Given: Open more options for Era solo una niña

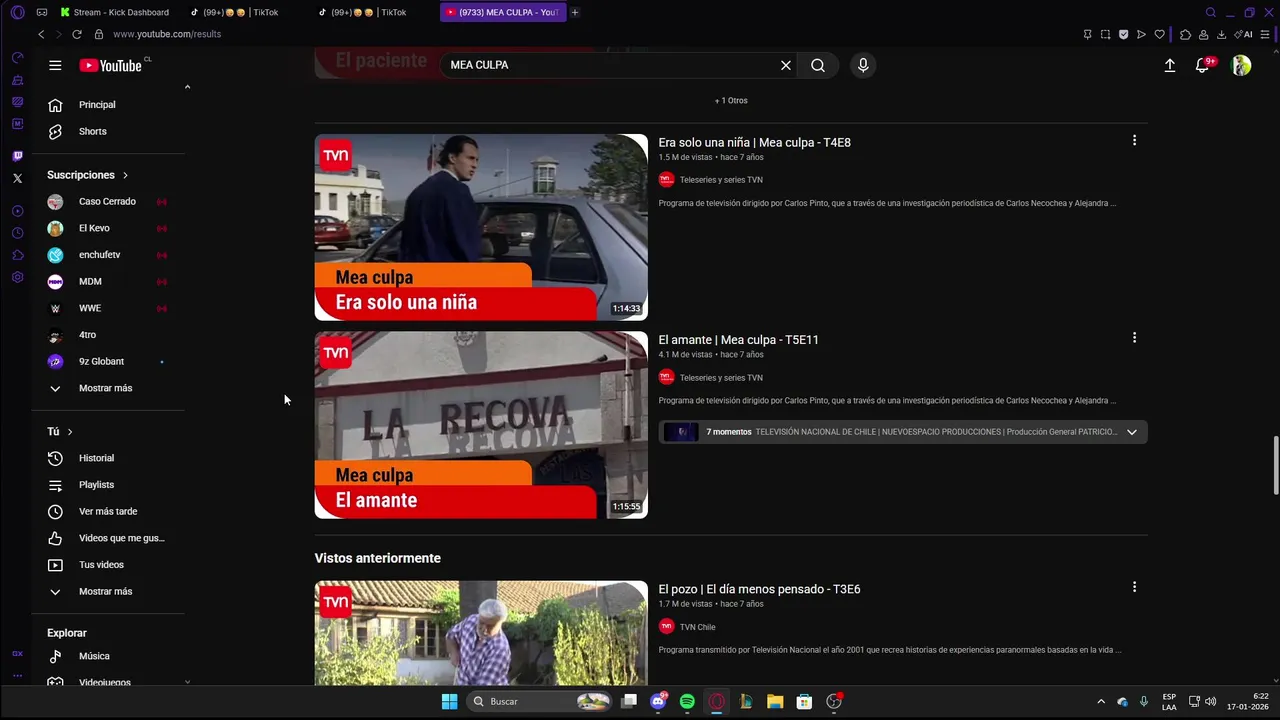Looking at the screenshot, I should 1134,141.
